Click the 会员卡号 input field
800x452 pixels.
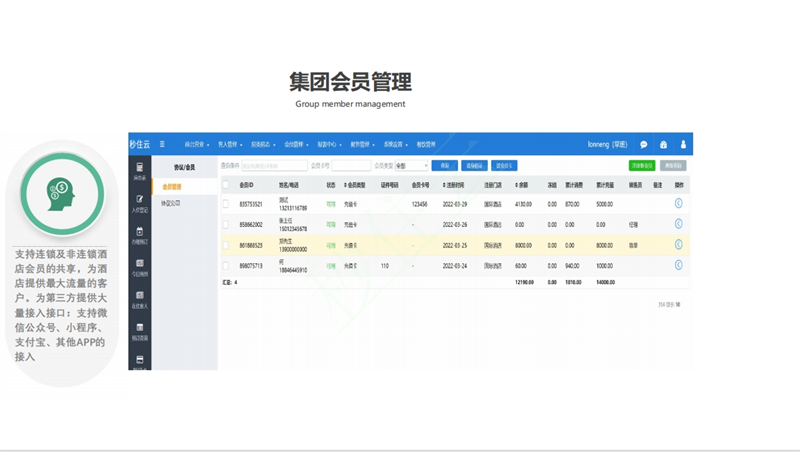pos(350,166)
